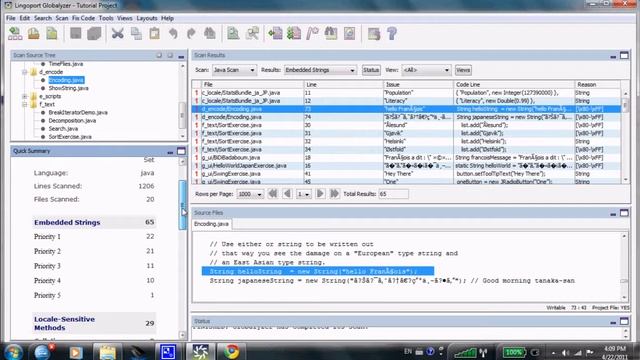Viewport: 640px width, 360px height.
Task: Open the Fix Code menu
Action: click(x=83, y=18)
